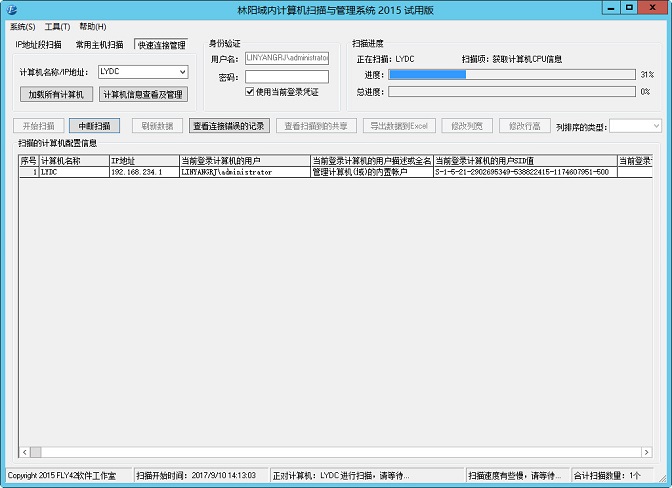Open the 帮助(H) menu
The height and width of the screenshot is (488, 672).
(x=92, y=26)
